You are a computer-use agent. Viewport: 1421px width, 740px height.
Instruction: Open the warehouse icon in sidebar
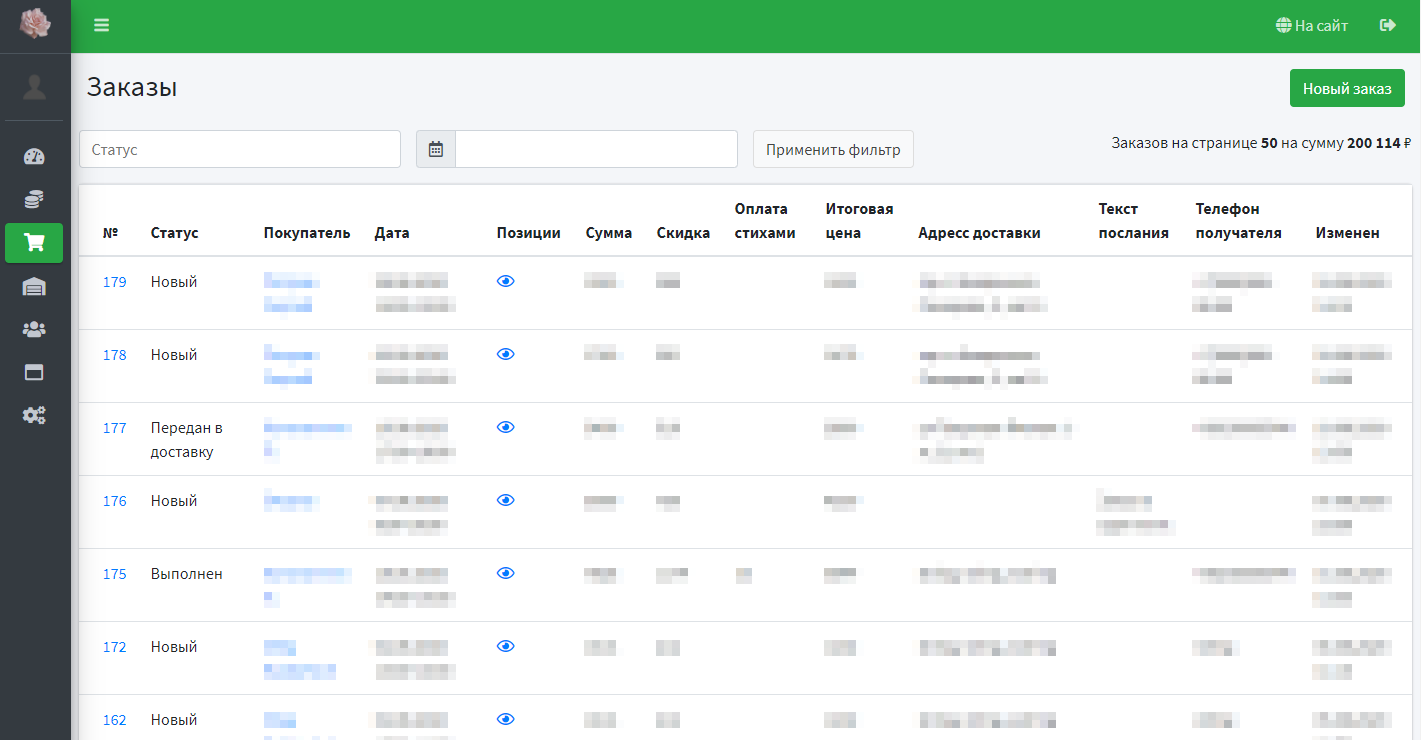(x=34, y=287)
